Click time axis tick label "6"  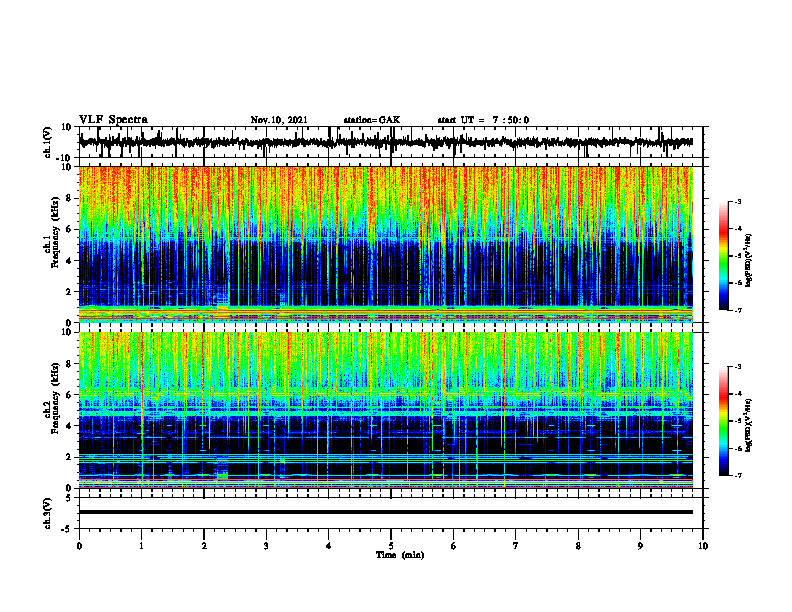(453, 546)
